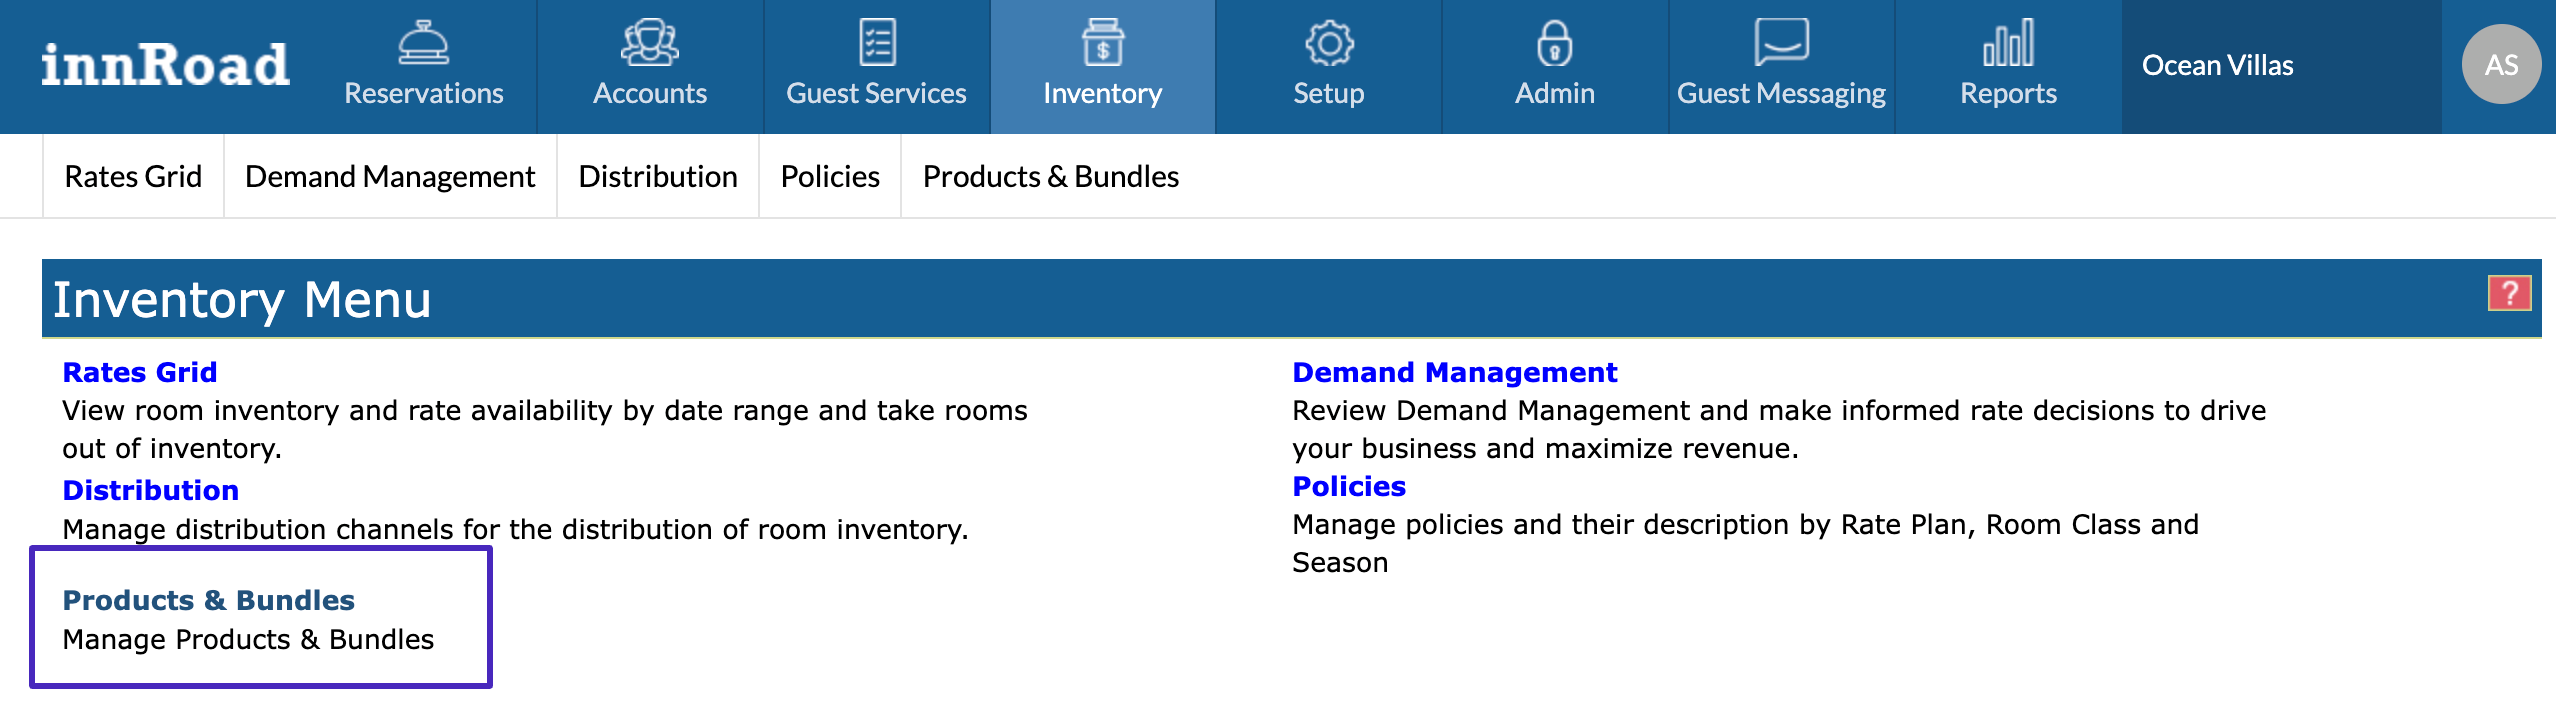Click the Inventory Menu heading
The image size is (2556, 710).
(242, 300)
